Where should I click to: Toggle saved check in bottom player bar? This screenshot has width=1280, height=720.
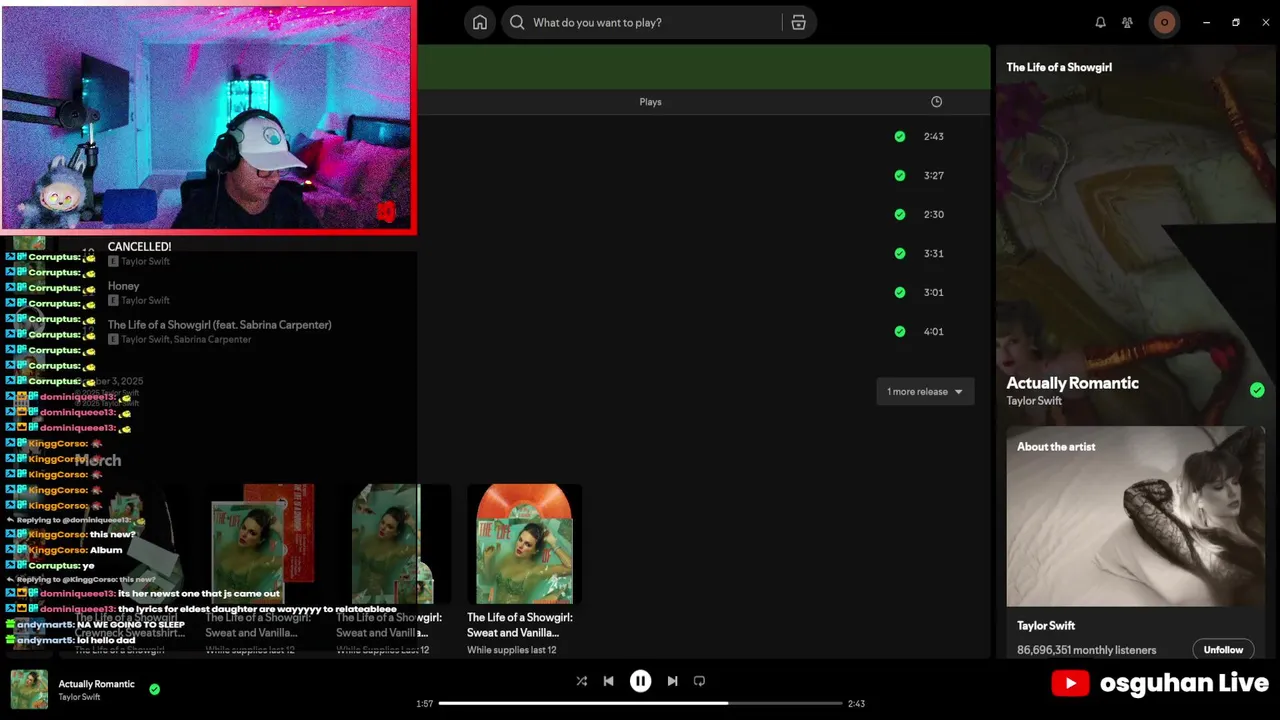coord(154,689)
